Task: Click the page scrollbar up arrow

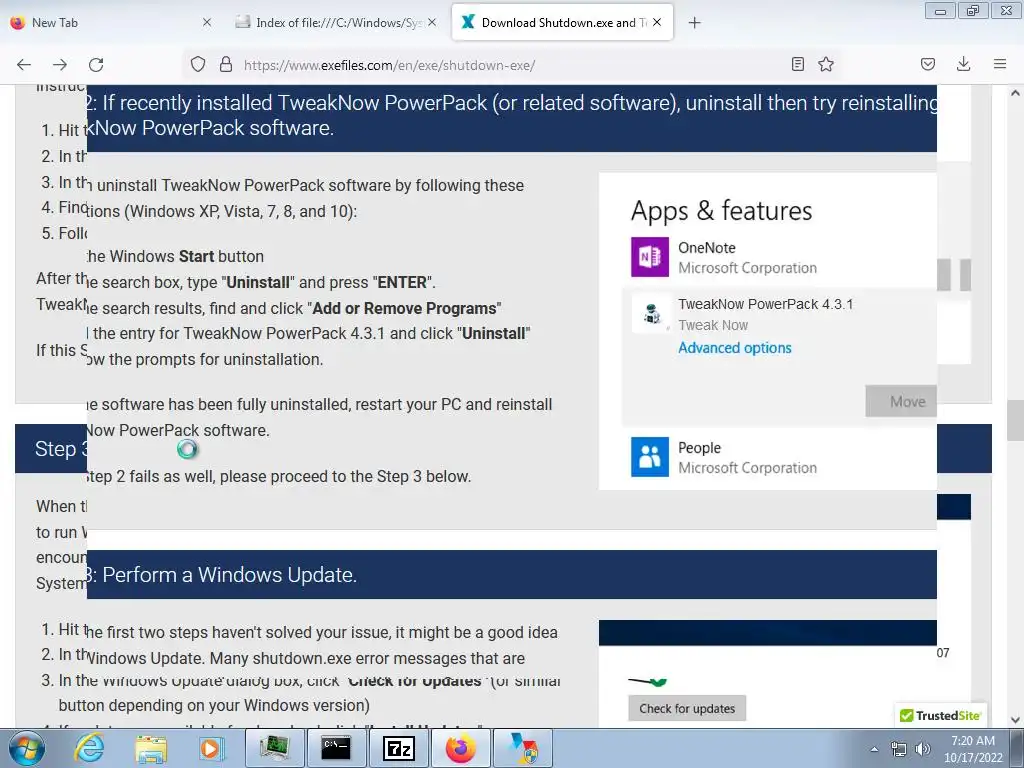Action: click(1015, 93)
